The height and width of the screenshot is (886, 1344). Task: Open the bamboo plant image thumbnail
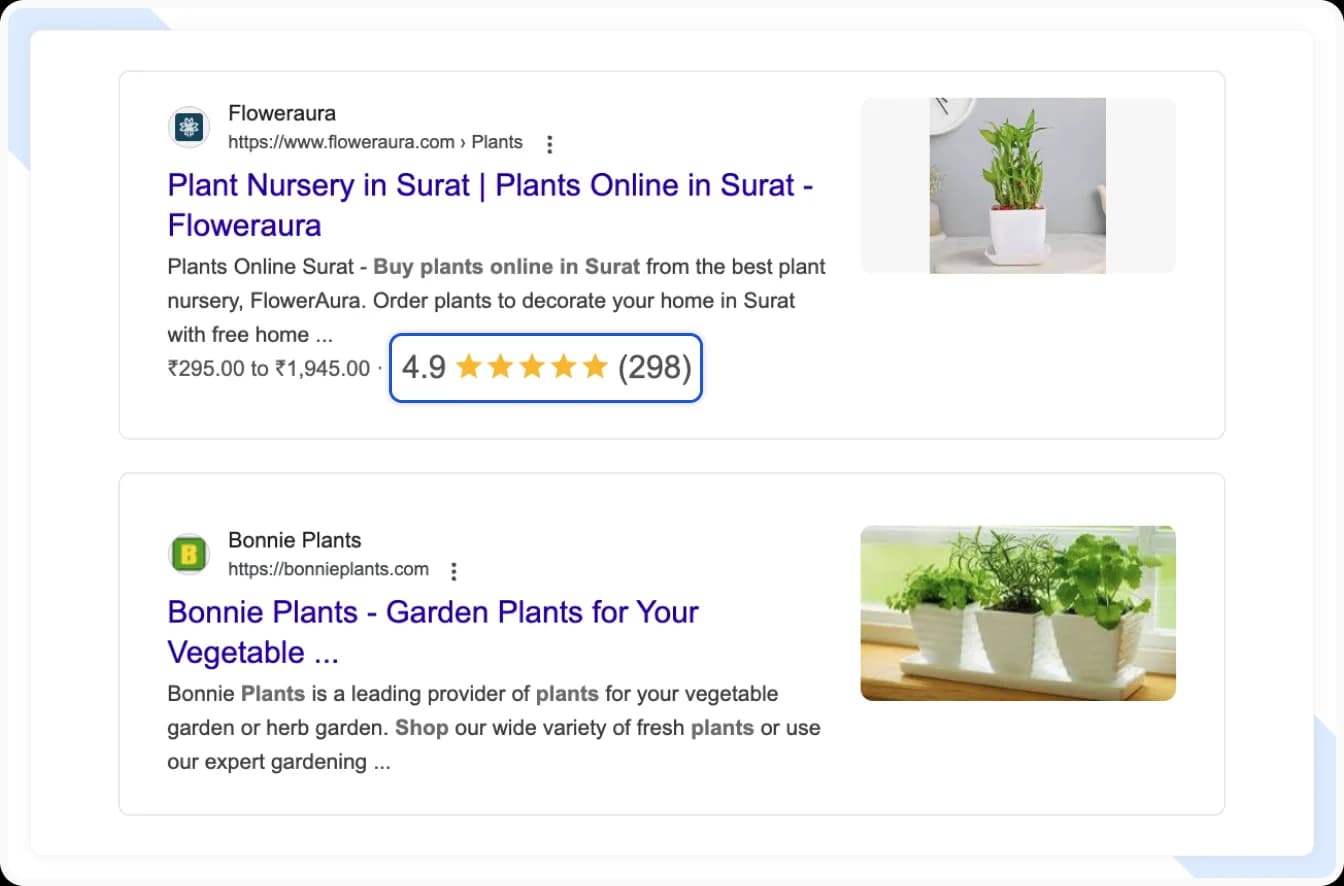[x=1017, y=185]
